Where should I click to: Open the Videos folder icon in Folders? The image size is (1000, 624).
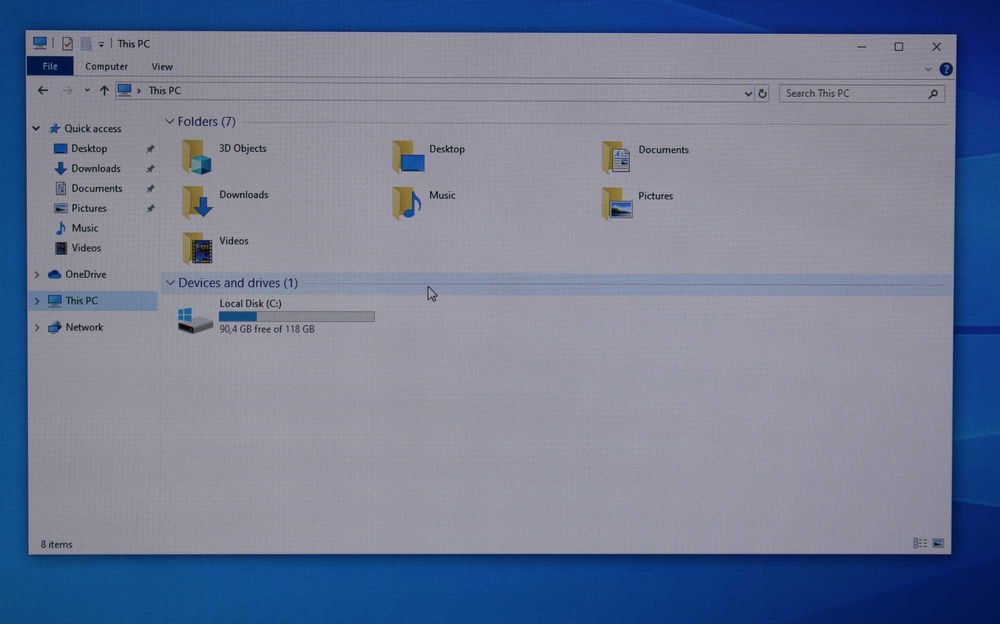point(196,248)
